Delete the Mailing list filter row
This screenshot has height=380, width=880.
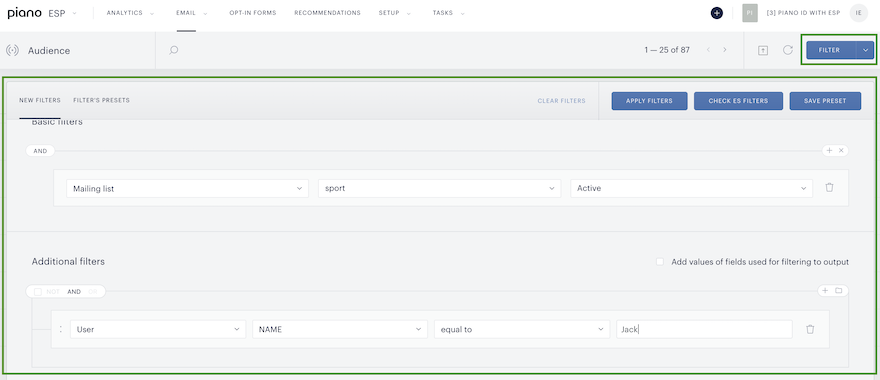click(x=829, y=188)
